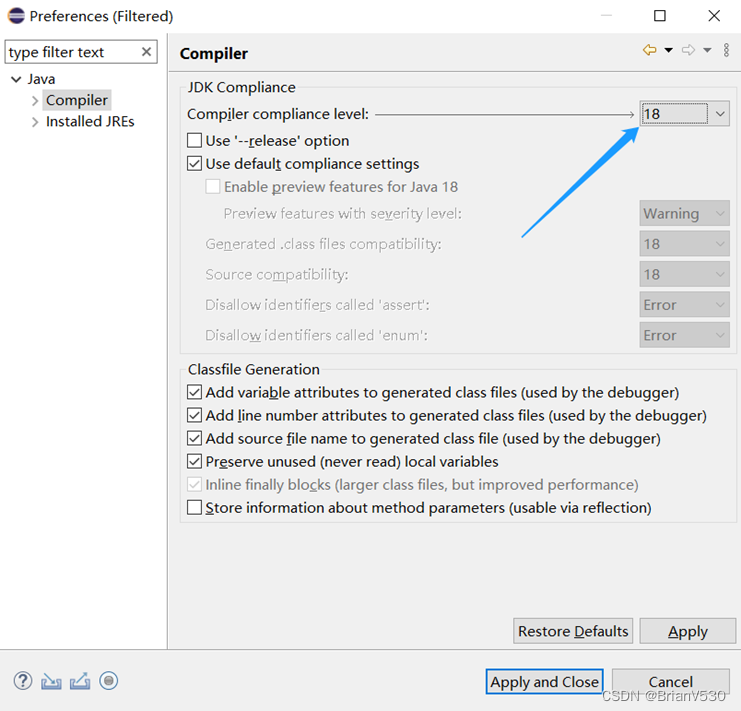This screenshot has height=711, width=741.
Task: Open the preview features severity Warning dropdown
Action: [684, 214]
